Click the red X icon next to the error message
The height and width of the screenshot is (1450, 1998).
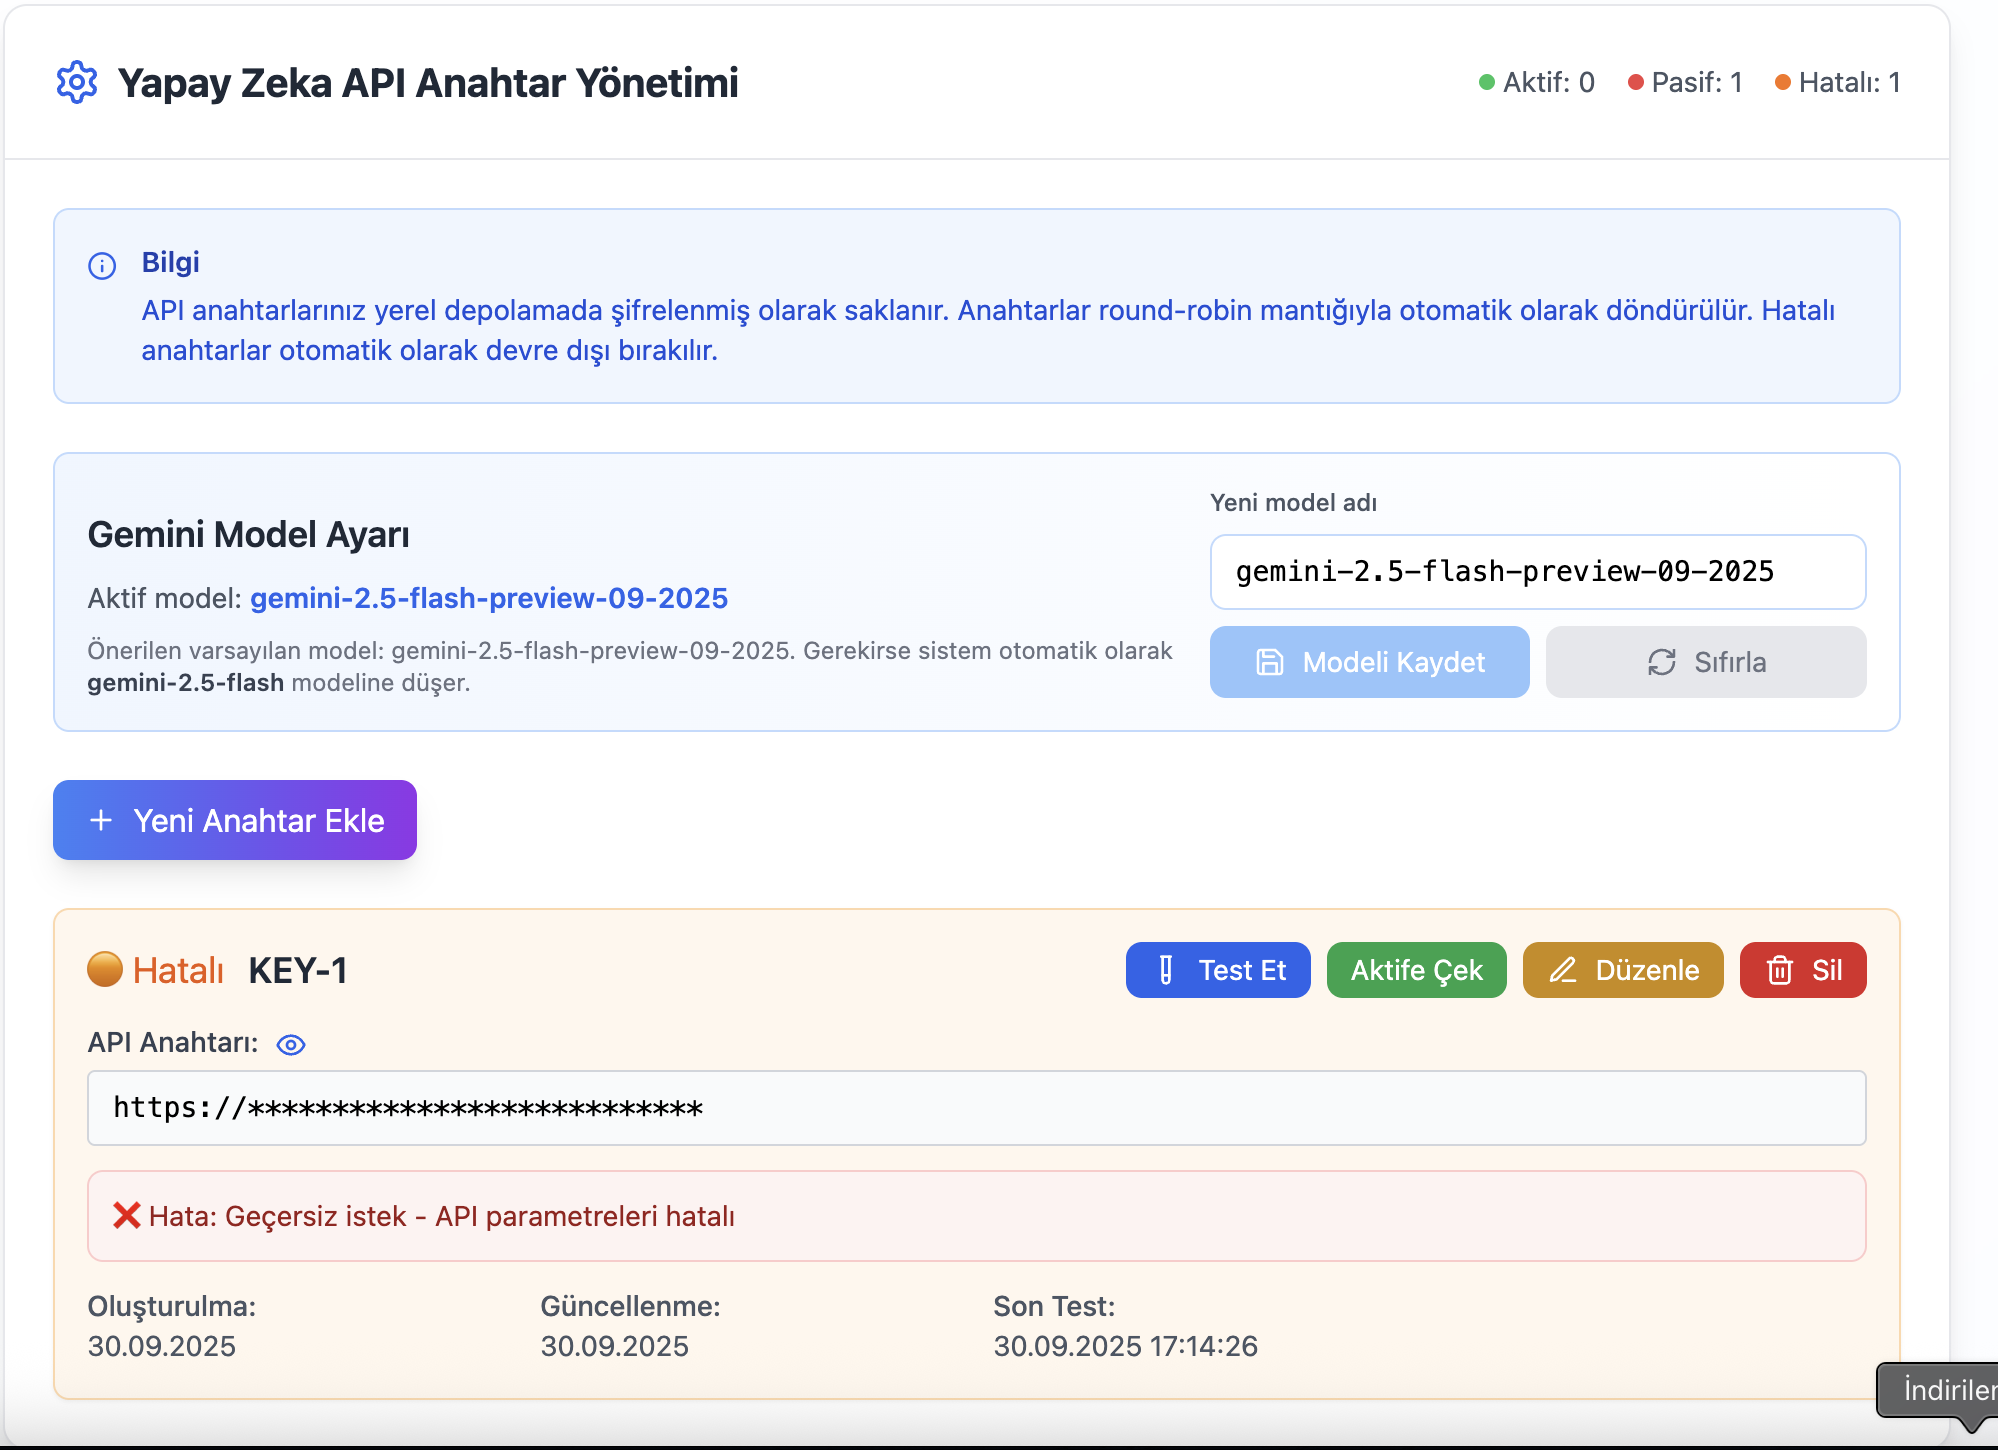tap(126, 1216)
